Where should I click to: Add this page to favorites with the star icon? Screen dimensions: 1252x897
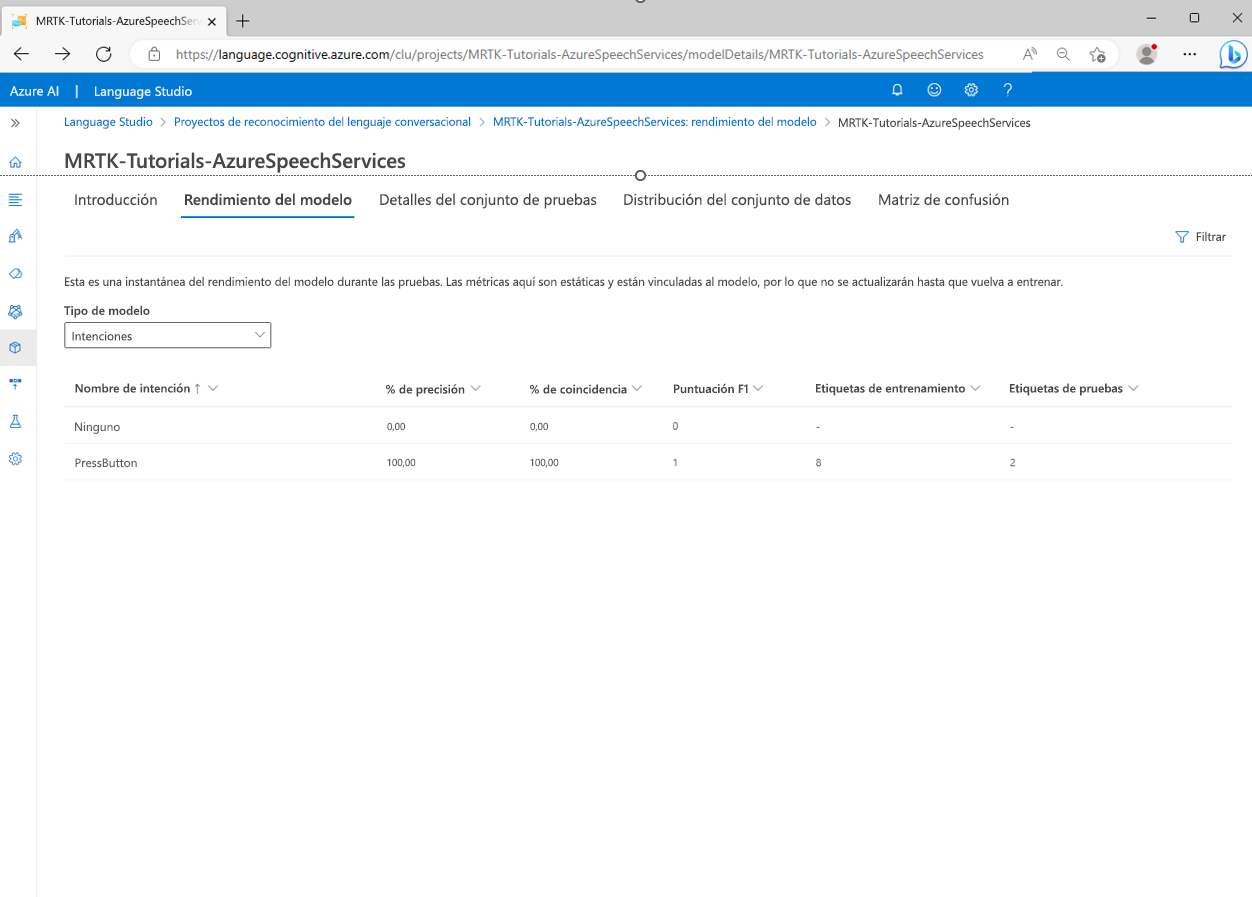pyautogui.click(x=1097, y=54)
